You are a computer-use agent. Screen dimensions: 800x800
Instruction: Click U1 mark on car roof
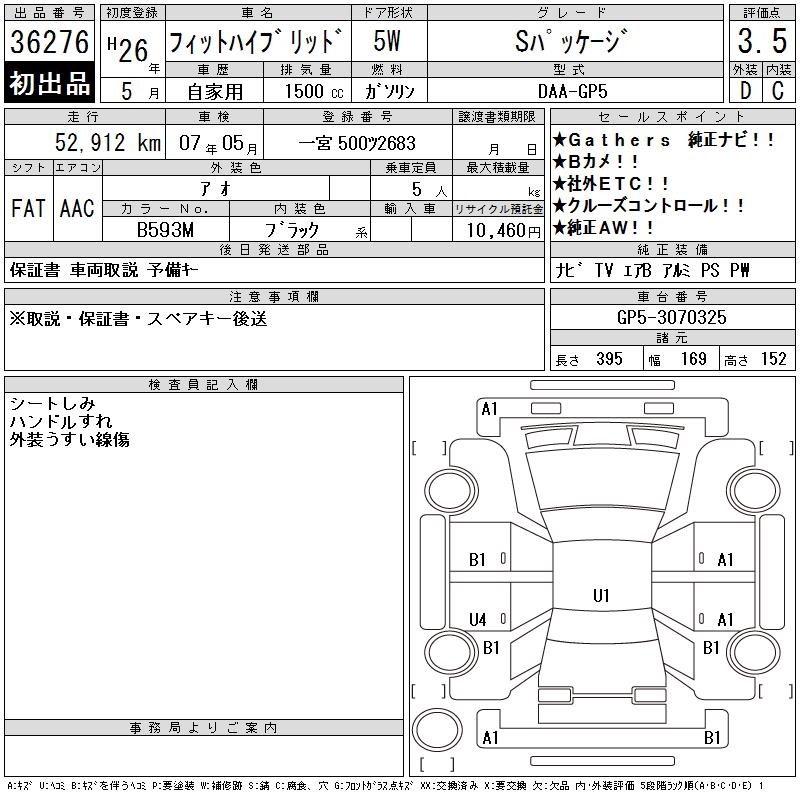pyautogui.click(x=601, y=595)
